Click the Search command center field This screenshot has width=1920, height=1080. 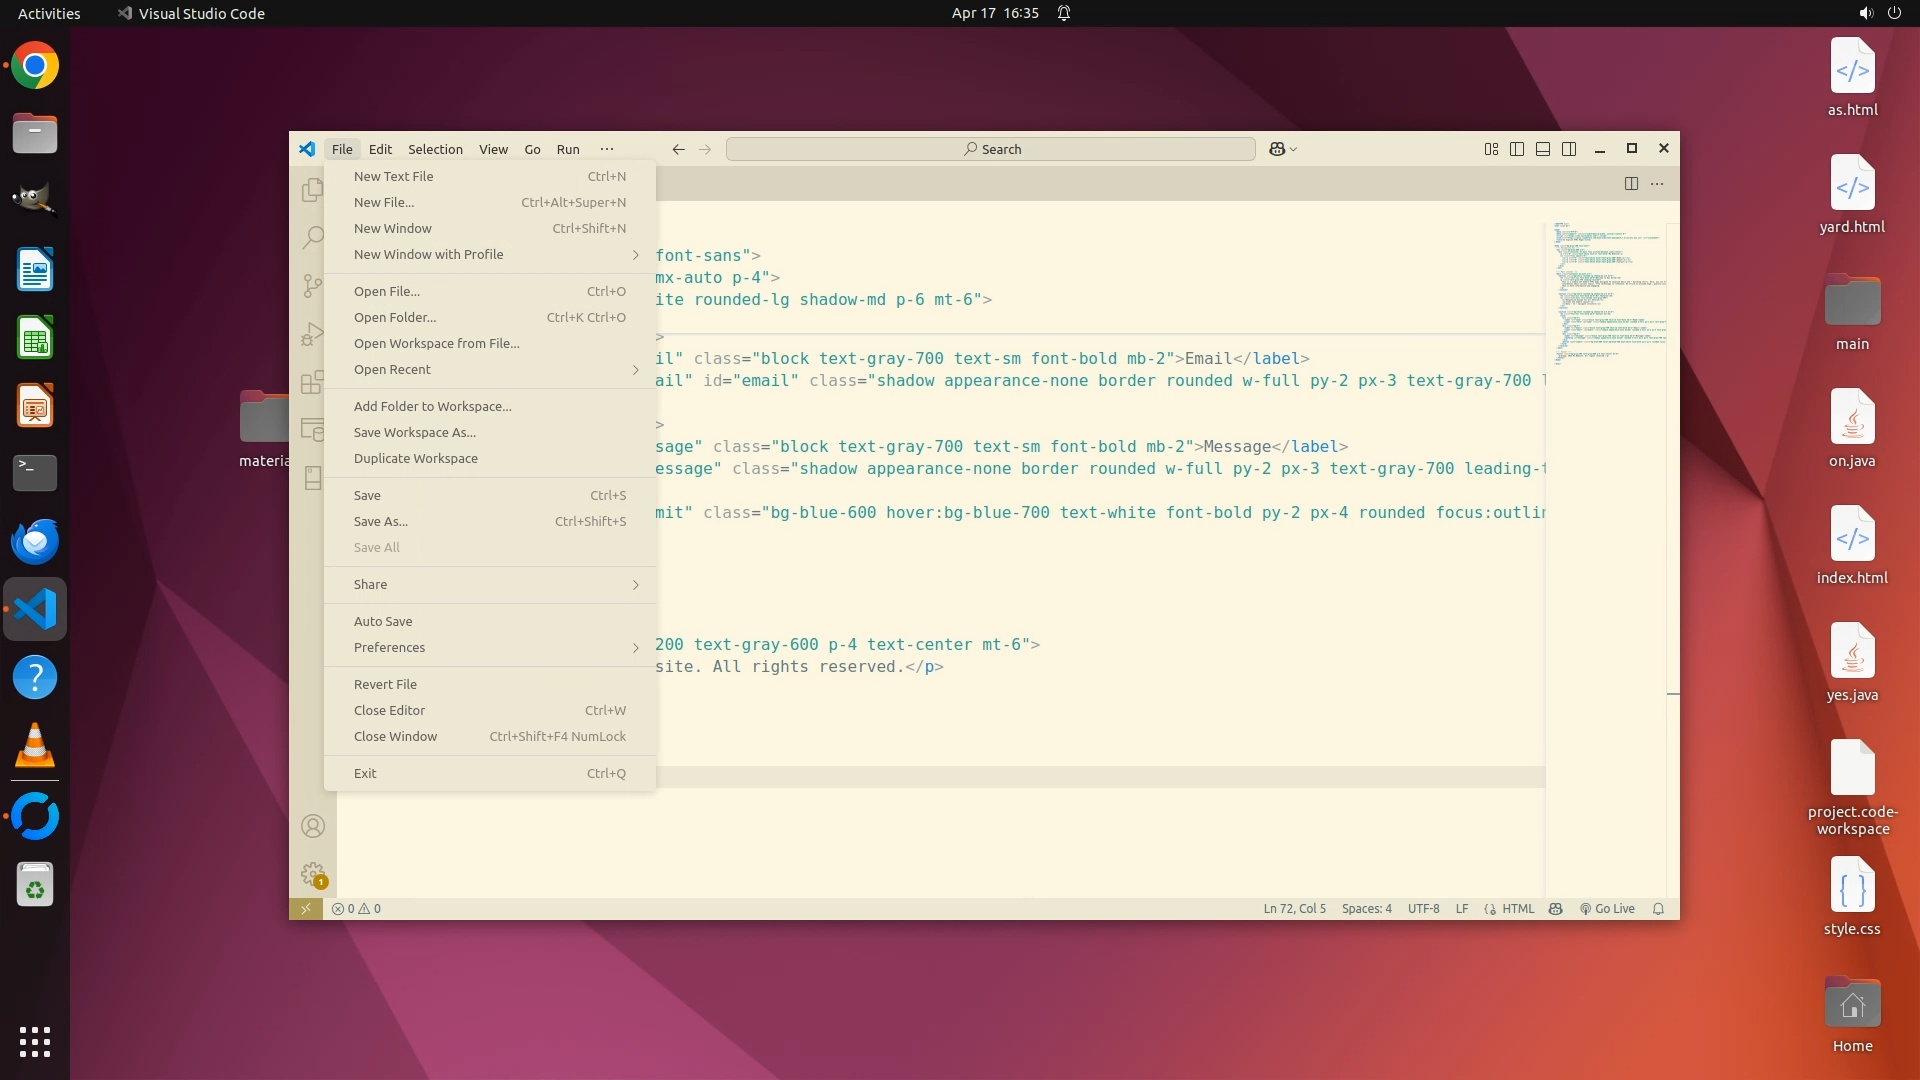tap(991, 149)
